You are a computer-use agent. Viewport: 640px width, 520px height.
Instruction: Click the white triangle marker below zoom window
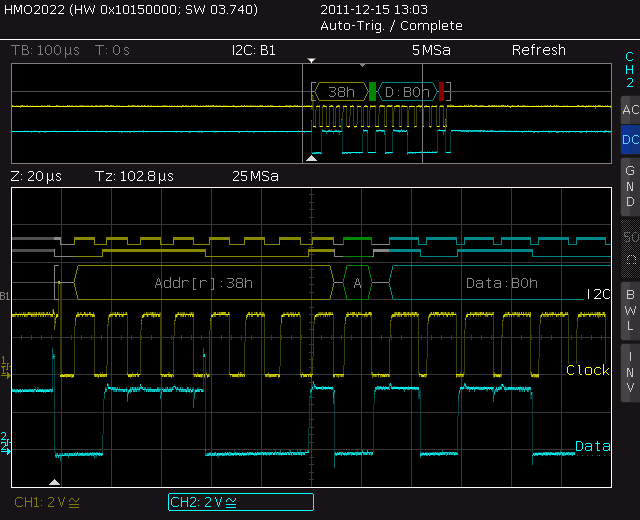point(54,482)
